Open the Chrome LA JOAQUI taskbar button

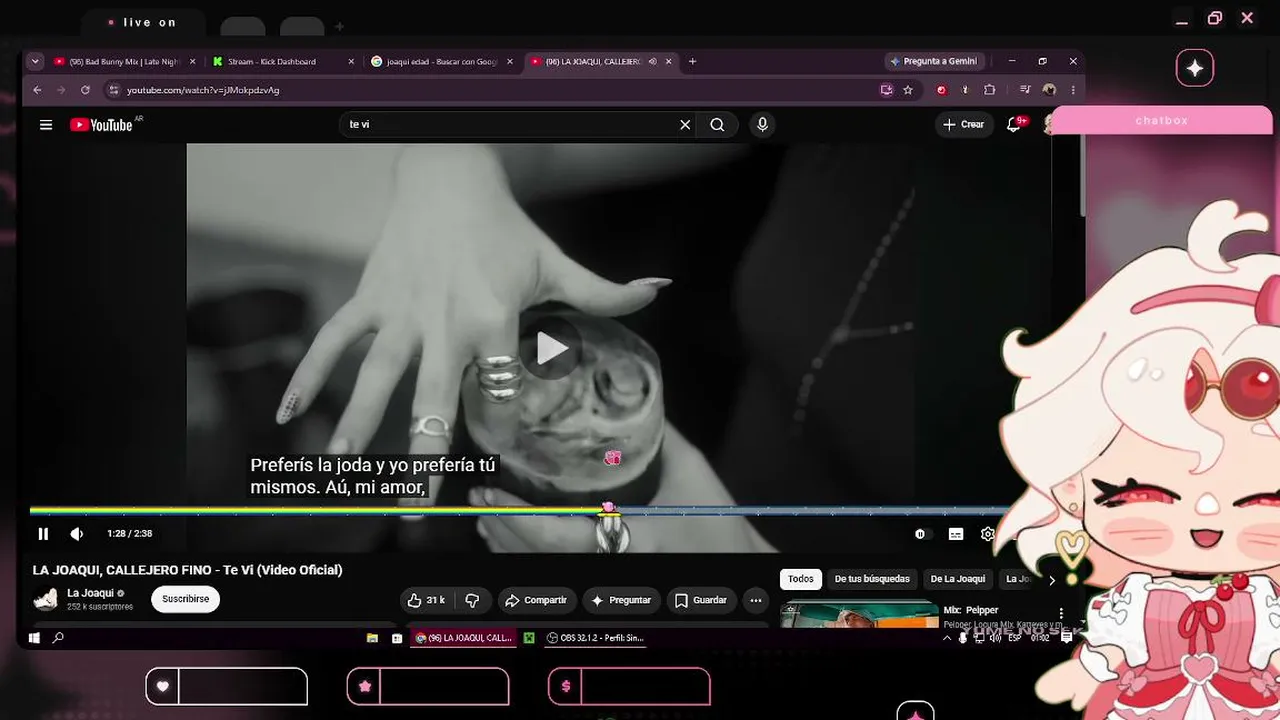click(x=463, y=638)
